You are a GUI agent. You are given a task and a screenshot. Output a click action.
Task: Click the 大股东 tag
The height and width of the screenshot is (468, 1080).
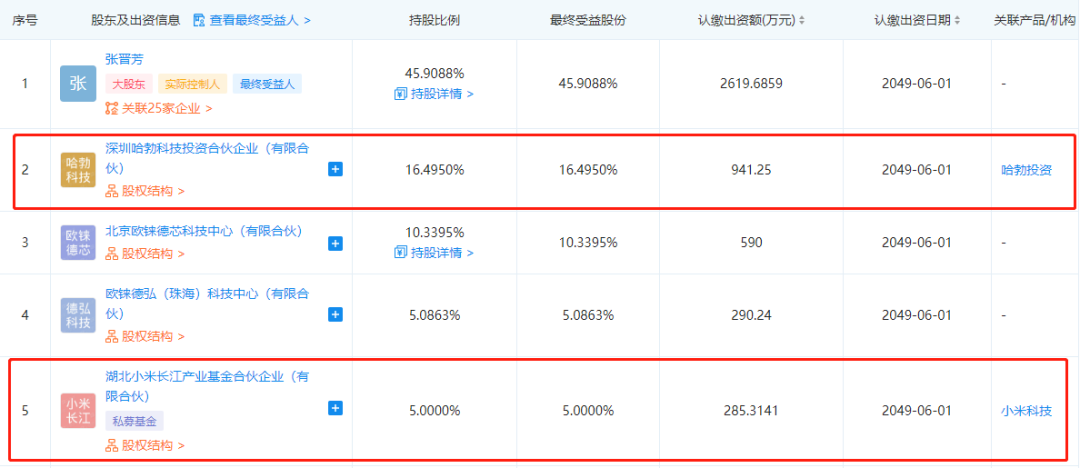pos(129,85)
